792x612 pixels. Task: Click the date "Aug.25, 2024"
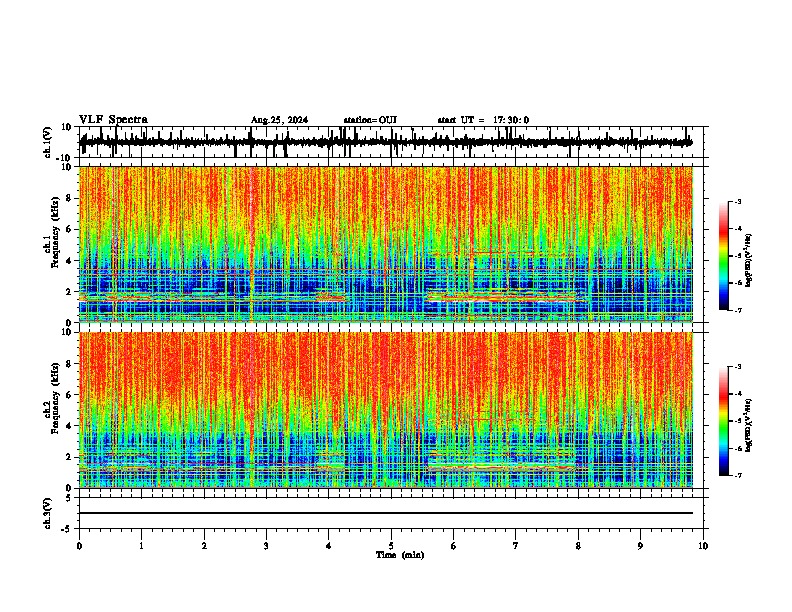point(279,120)
